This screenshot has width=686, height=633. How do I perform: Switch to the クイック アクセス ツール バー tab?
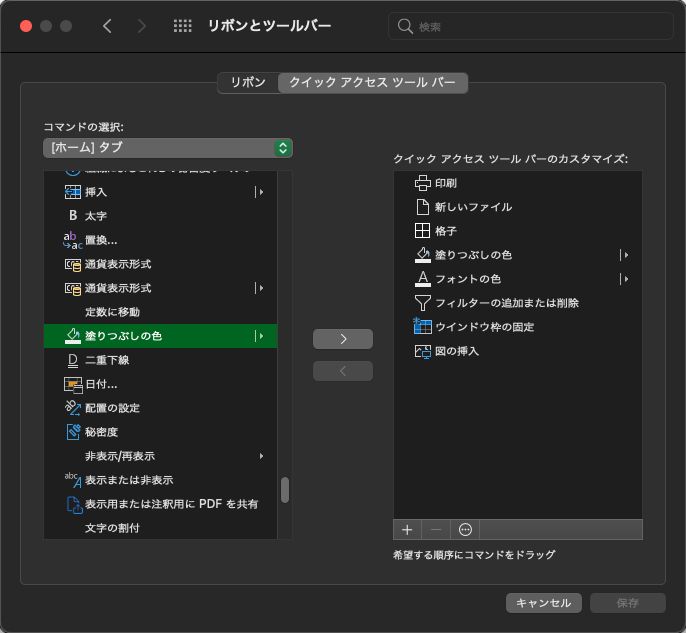point(372,83)
